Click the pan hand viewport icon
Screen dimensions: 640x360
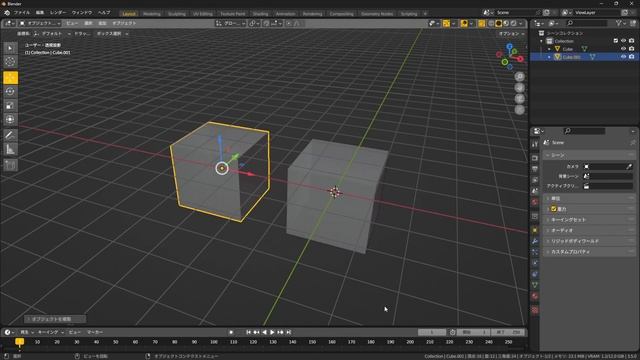point(519,87)
